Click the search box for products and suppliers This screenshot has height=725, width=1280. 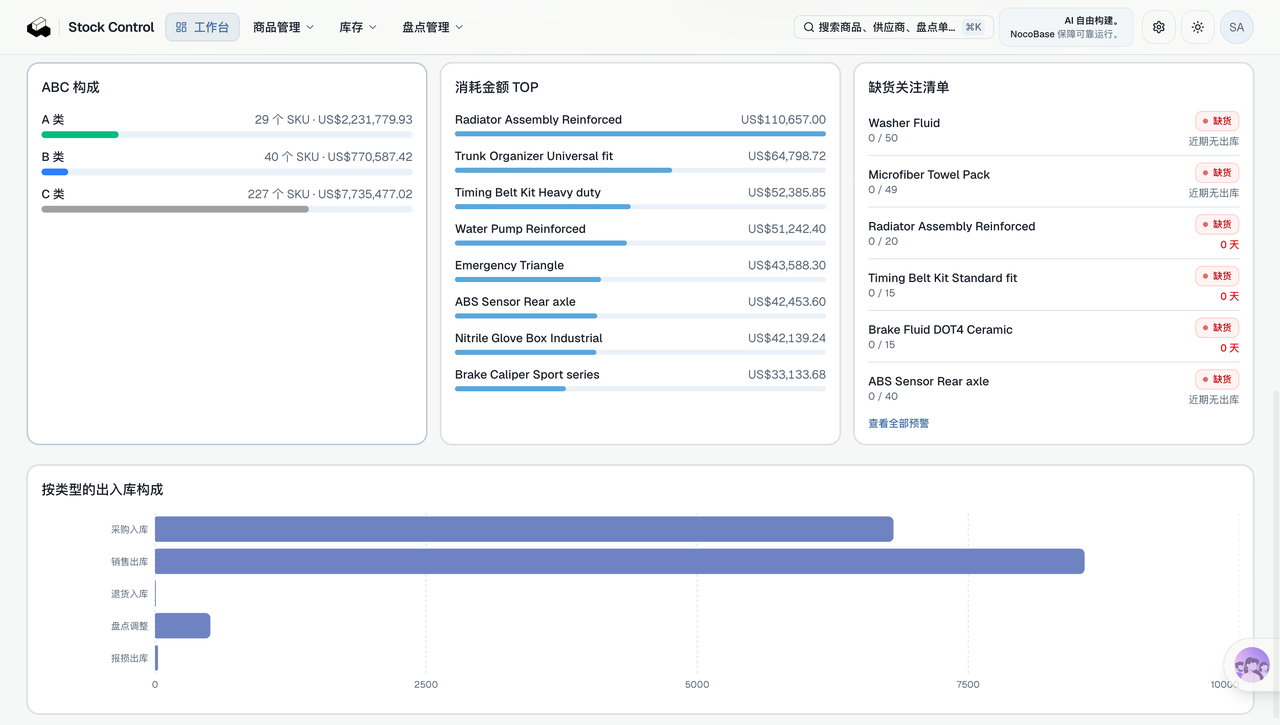click(893, 27)
